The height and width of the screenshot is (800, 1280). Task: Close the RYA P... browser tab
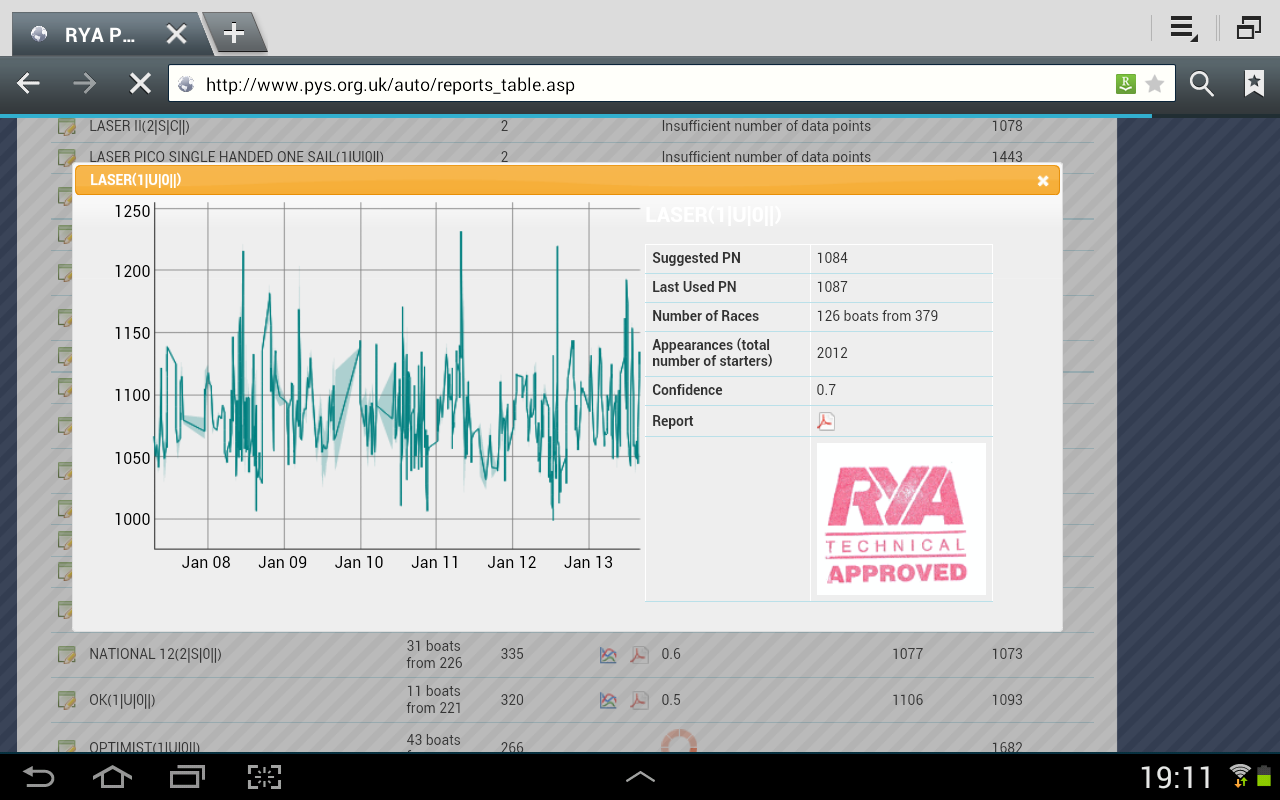[176, 34]
